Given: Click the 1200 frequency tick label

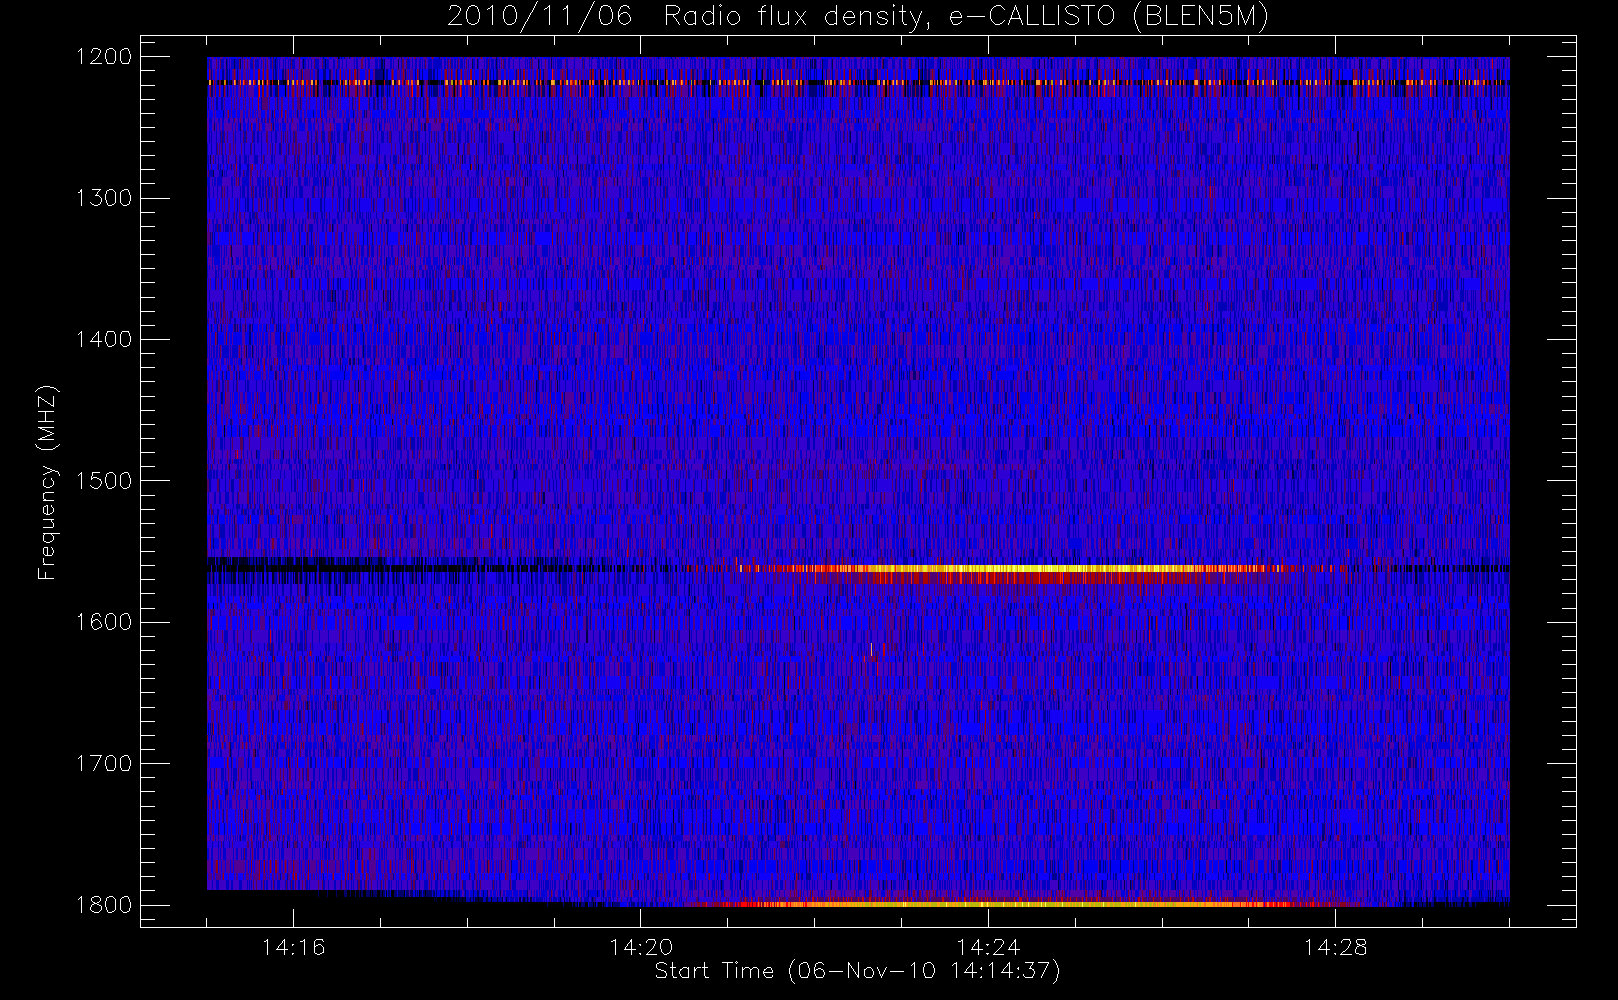Looking at the screenshot, I should 104,56.
